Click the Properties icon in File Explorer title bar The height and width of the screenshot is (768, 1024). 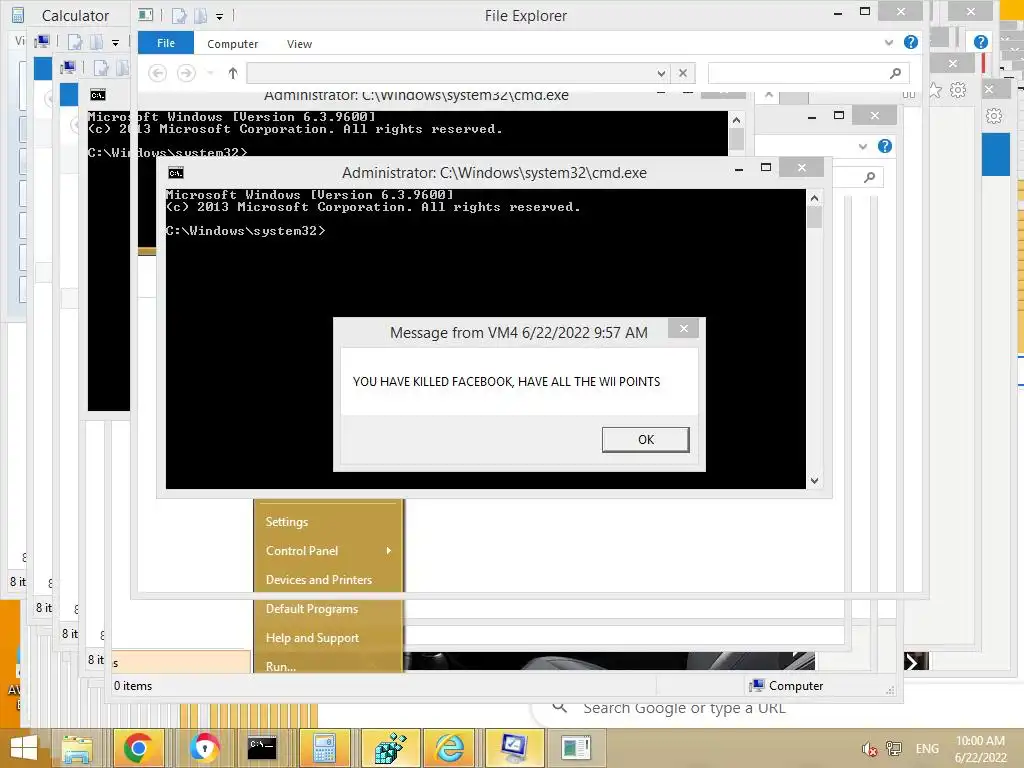[179, 16]
